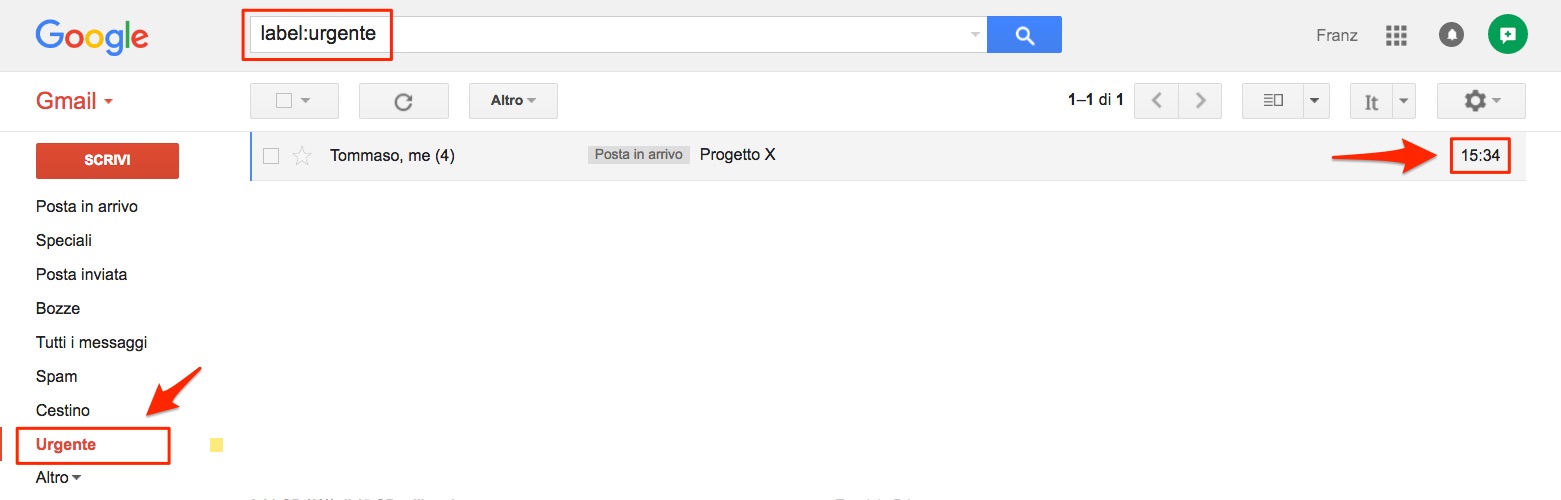This screenshot has width=1561, height=500.
Task: Toggle the split pane view button
Action: 1273,101
